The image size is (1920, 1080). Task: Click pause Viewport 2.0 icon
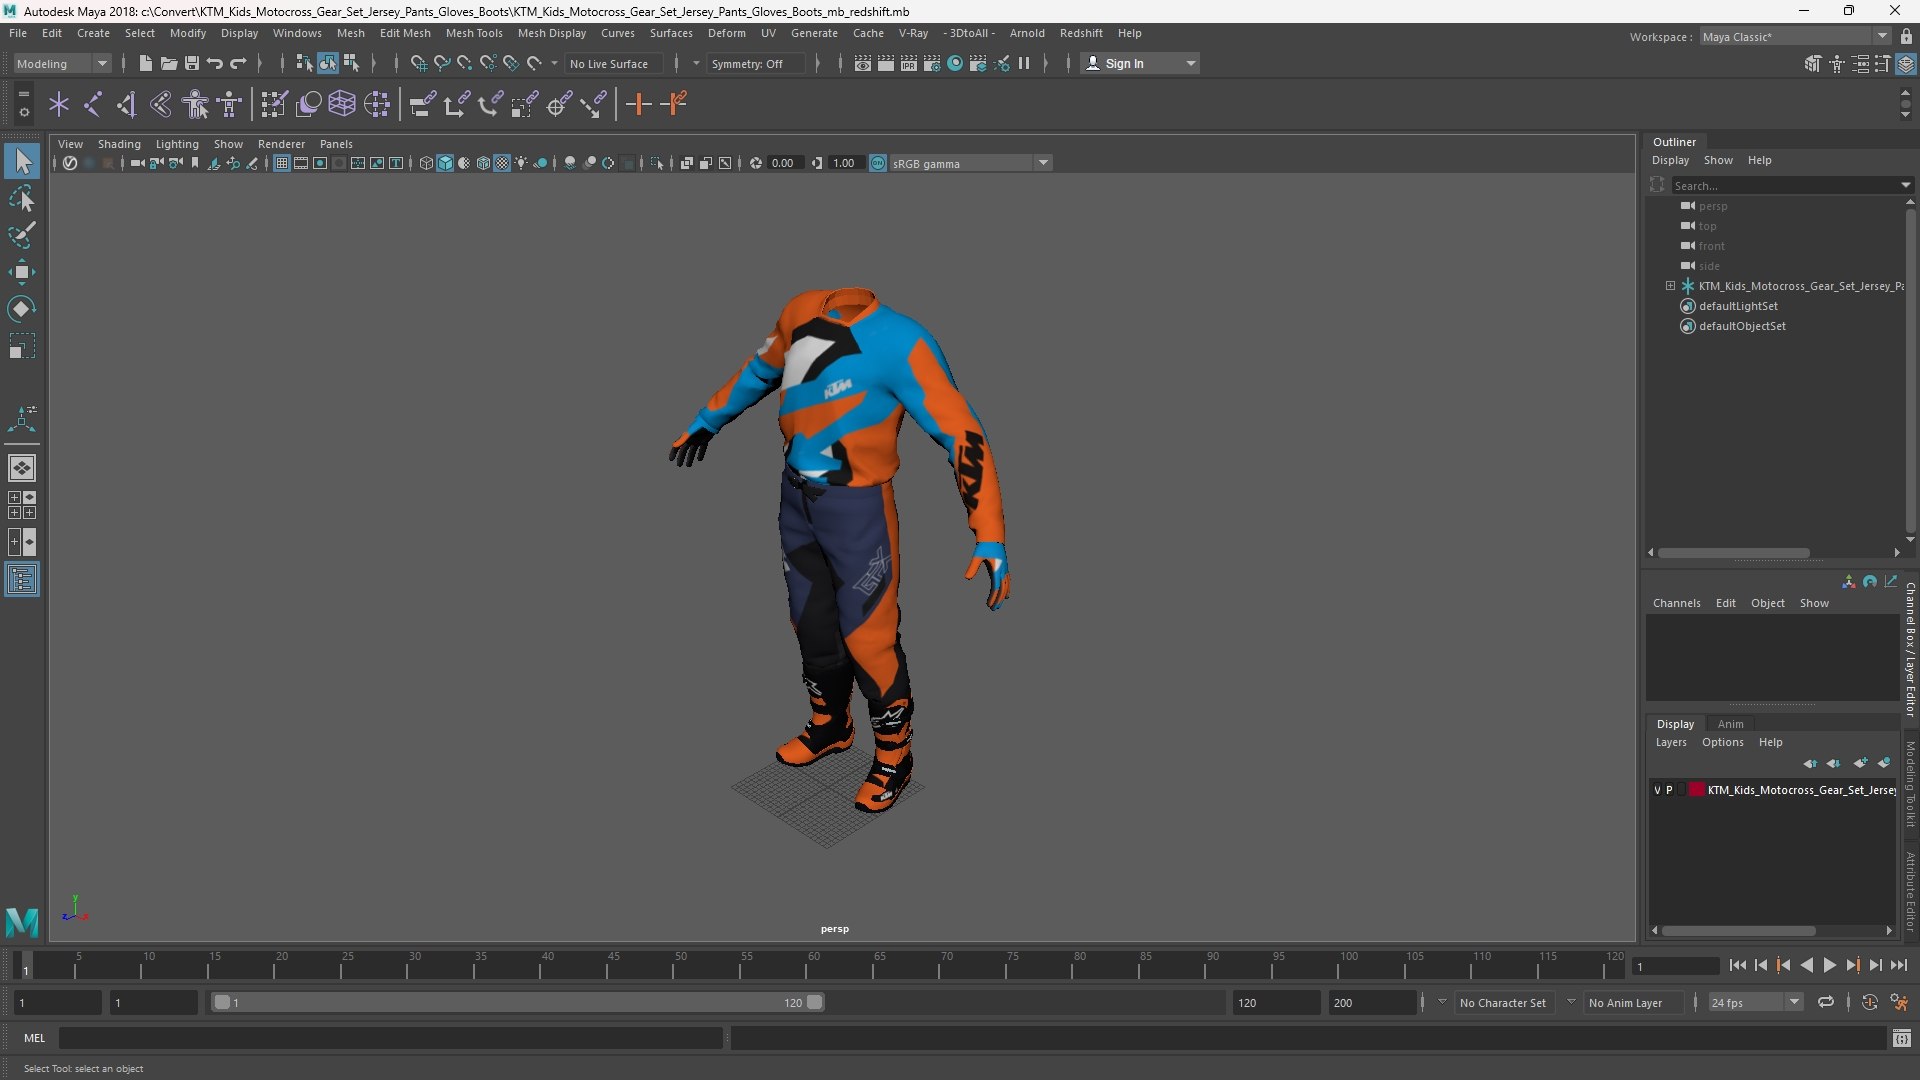tap(1024, 63)
